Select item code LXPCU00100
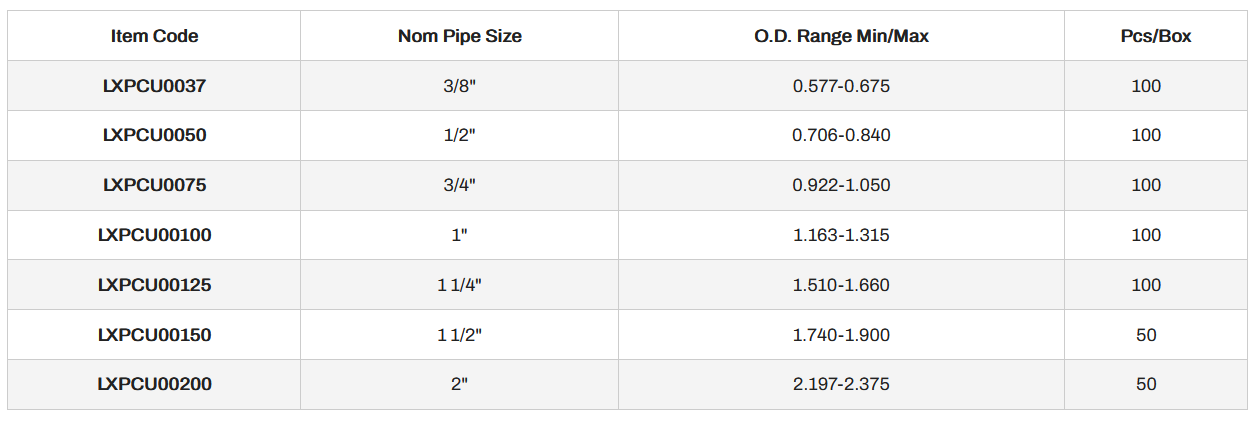The height and width of the screenshot is (432, 1259). click(x=154, y=235)
